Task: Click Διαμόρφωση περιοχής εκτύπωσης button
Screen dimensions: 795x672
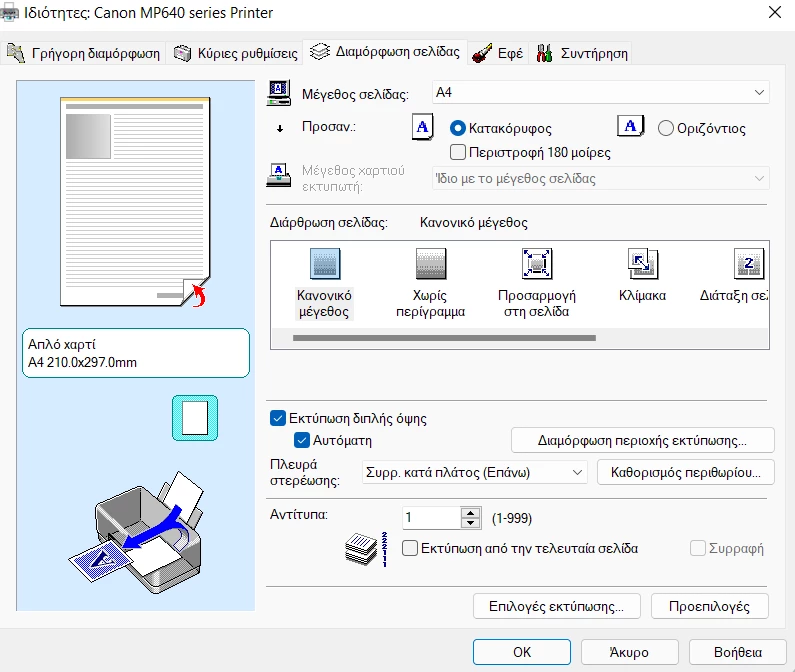Action: tap(642, 440)
